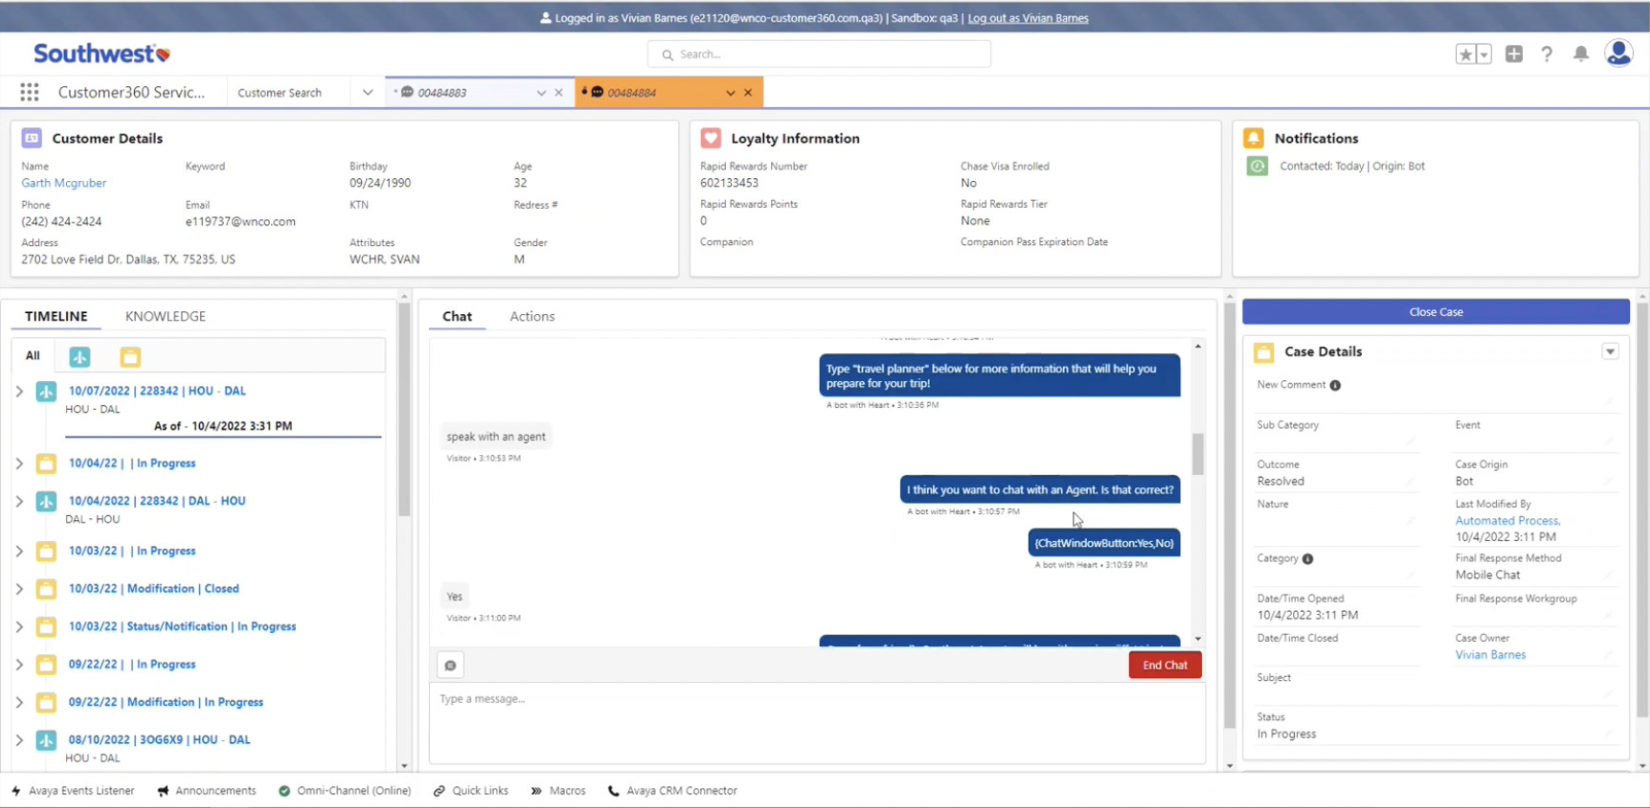Viewport: 1650px width, 808px height.
Task: Open the favorites list dropdown arrow
Action: coord(1484,54)
